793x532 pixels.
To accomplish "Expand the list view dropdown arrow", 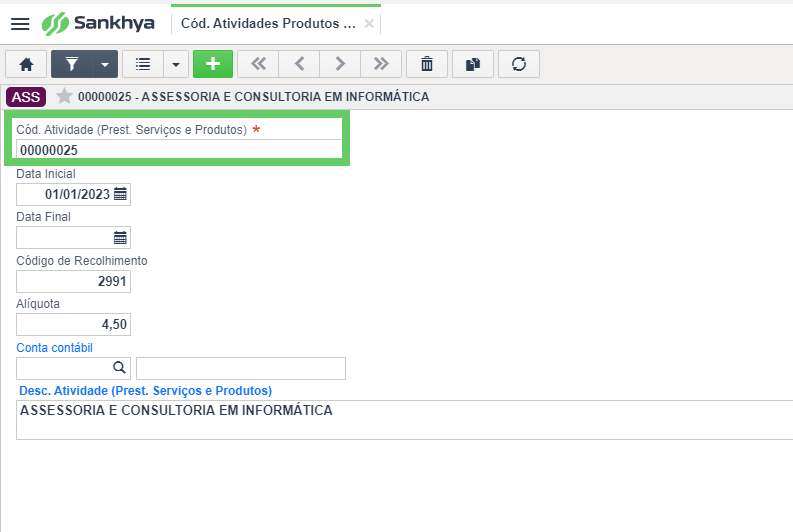I will coord(176,64).
